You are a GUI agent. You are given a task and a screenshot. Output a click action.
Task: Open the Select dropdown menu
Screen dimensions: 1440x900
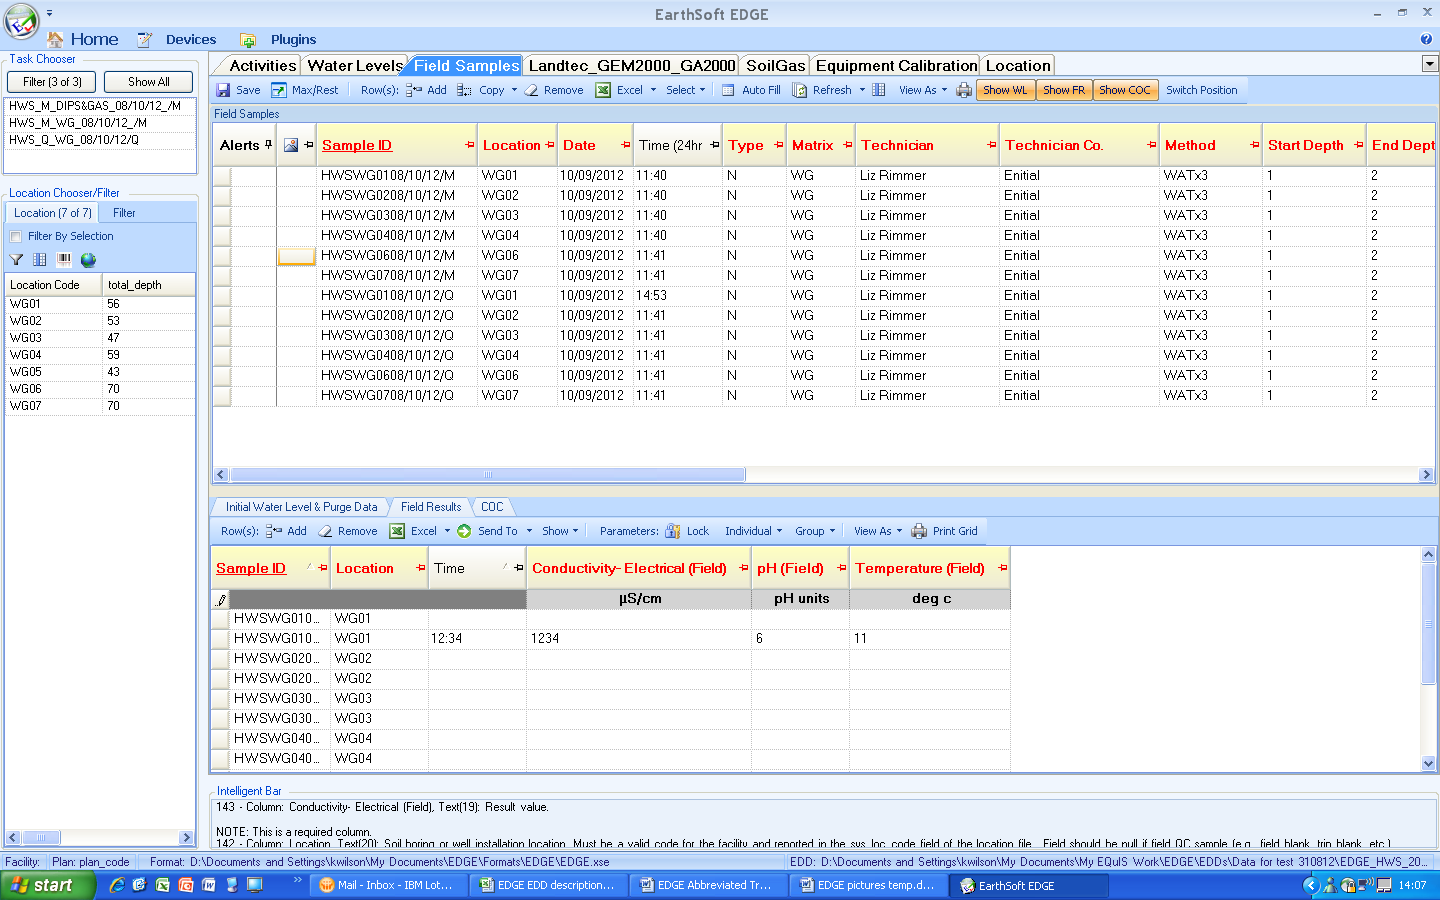click(685, 90)
